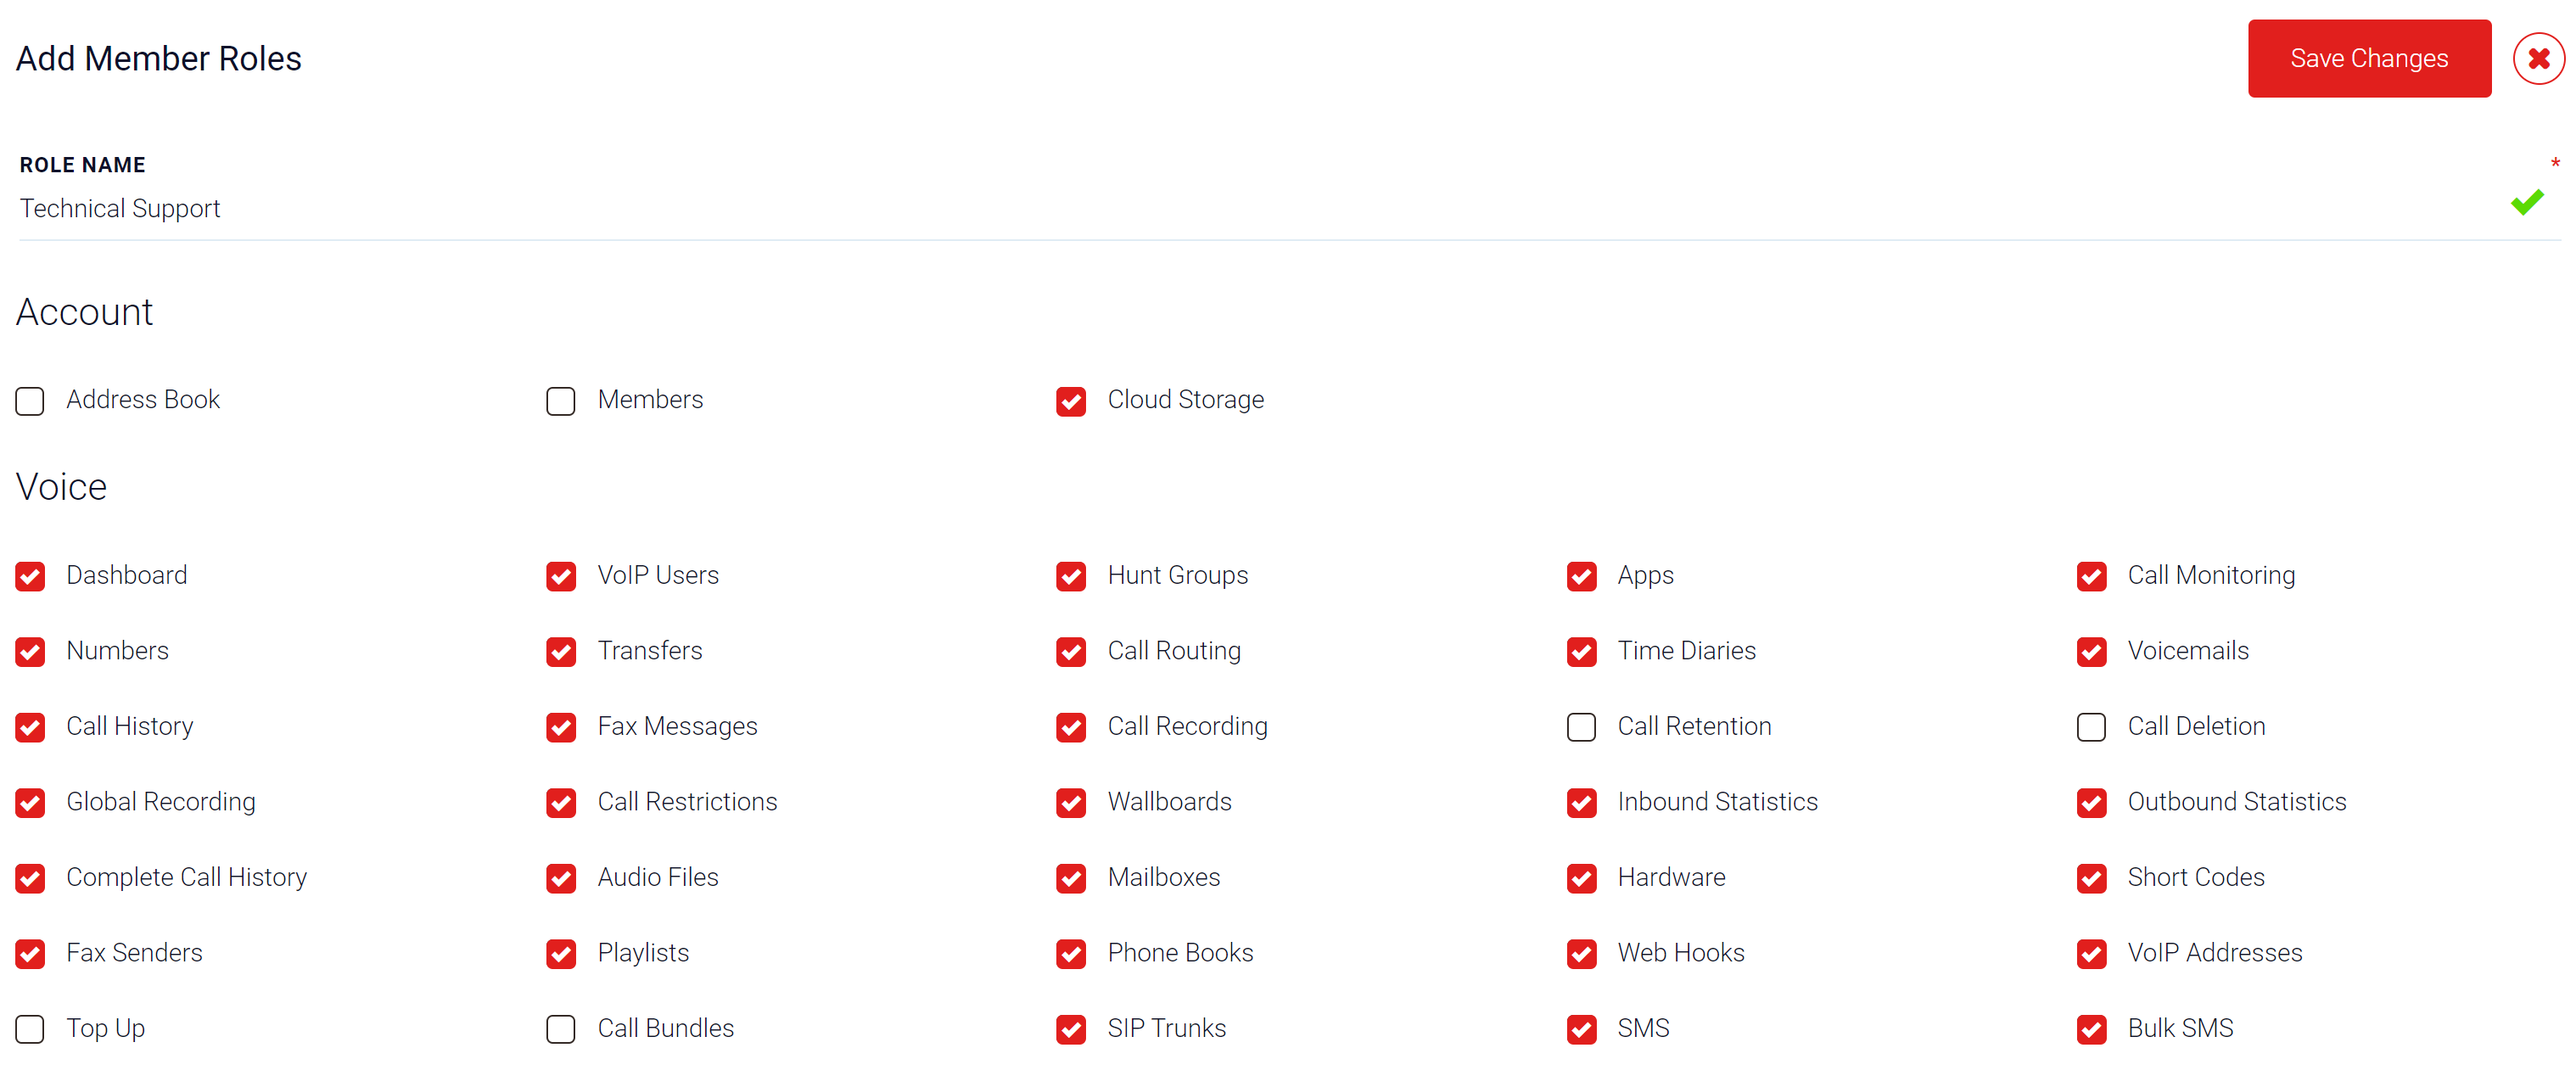The width and height of the screenshot is (2576, 1076).
Task: Uncheck Call Monitoring permission
Action: pos(2091,577)
